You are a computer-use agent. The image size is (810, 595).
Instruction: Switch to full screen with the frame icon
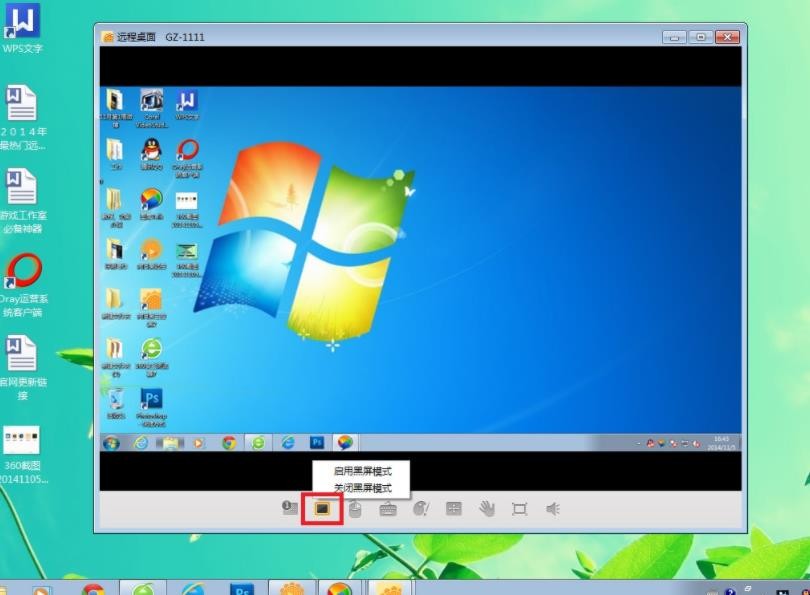pyautogui.click(x=519, y=509)
